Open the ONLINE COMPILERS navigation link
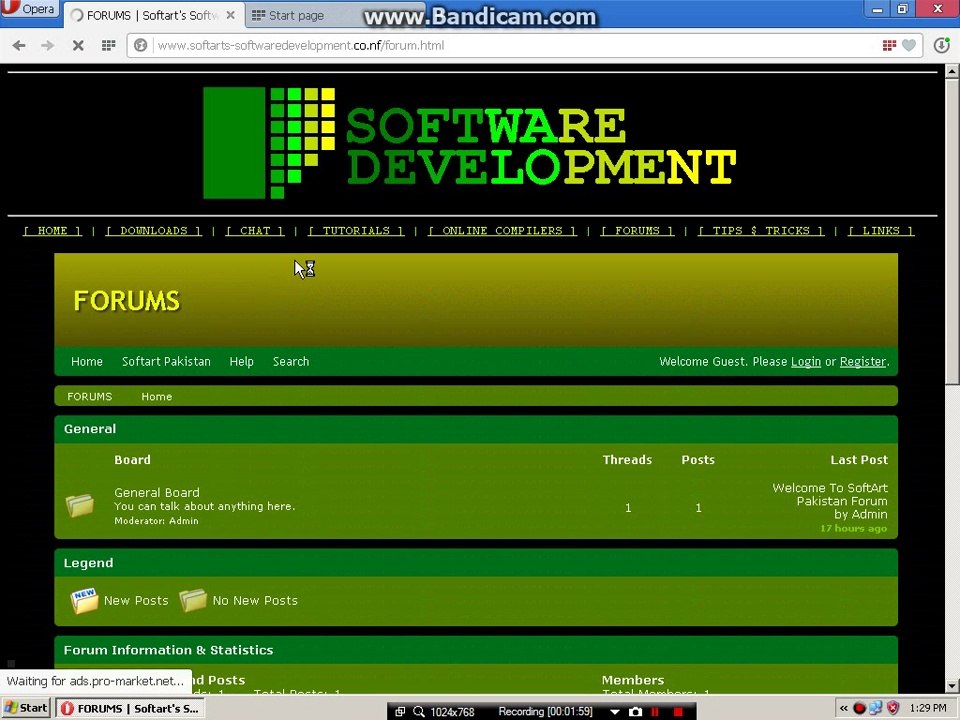 pyautogui.click(x=502, y=231)
